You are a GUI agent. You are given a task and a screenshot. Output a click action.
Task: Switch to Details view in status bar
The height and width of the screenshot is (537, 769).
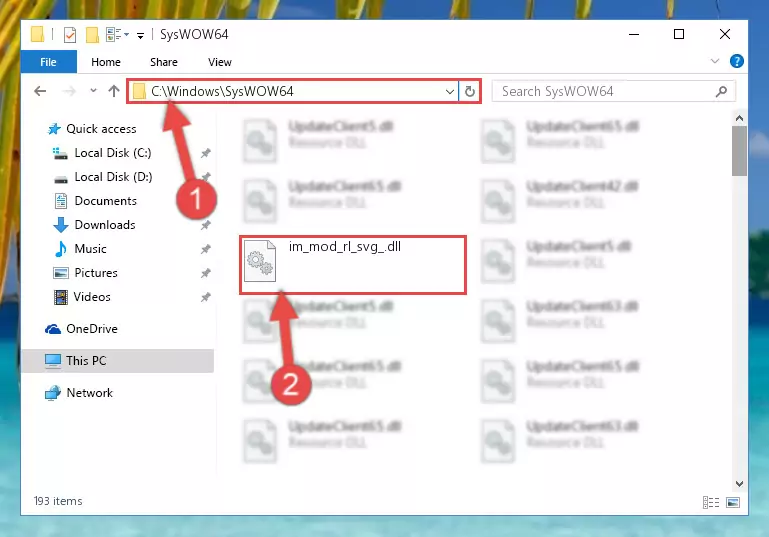point(711,502)
